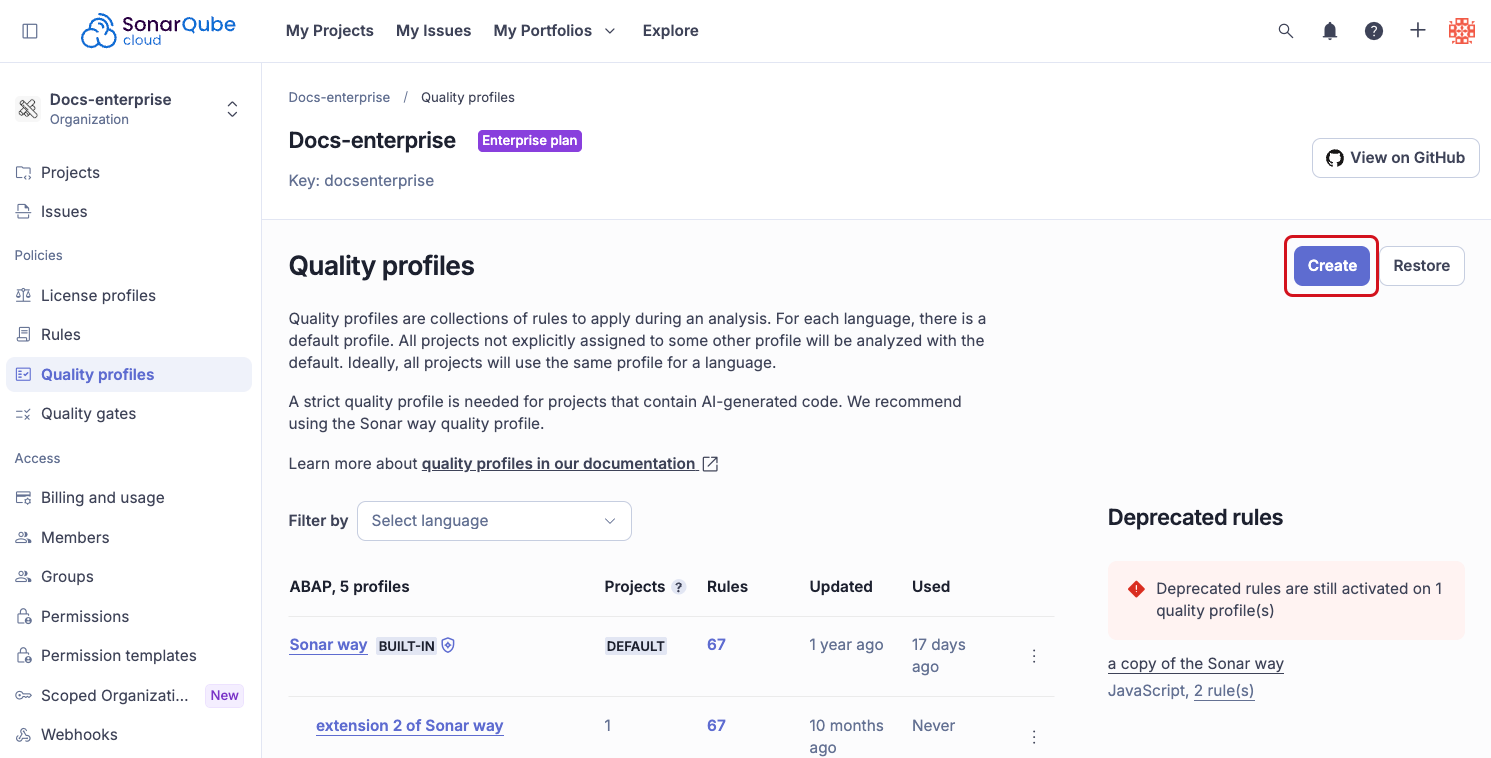The width and height of the screenshot is (1491, 758).
Task: Open quality profiles documentation link
Action: 559,464
